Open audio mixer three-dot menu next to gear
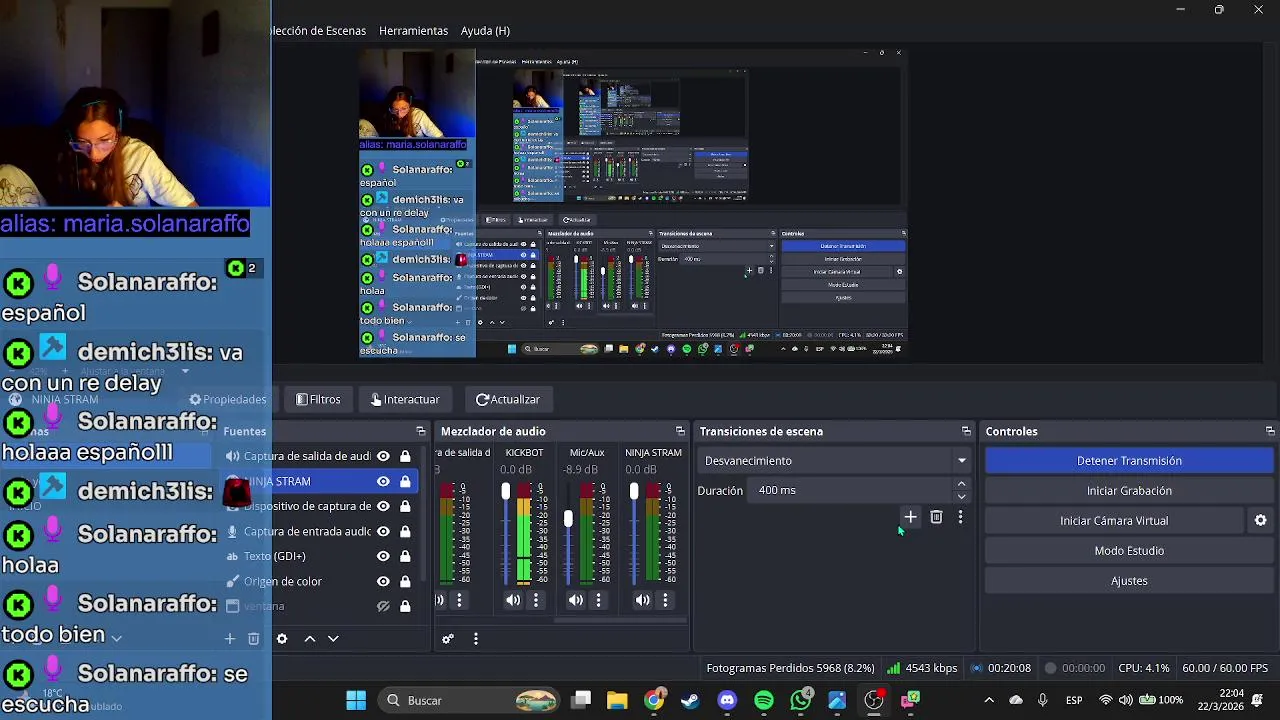Image resolution: width=1280 pixels, height=720 pixels. (x=476, y=639)
